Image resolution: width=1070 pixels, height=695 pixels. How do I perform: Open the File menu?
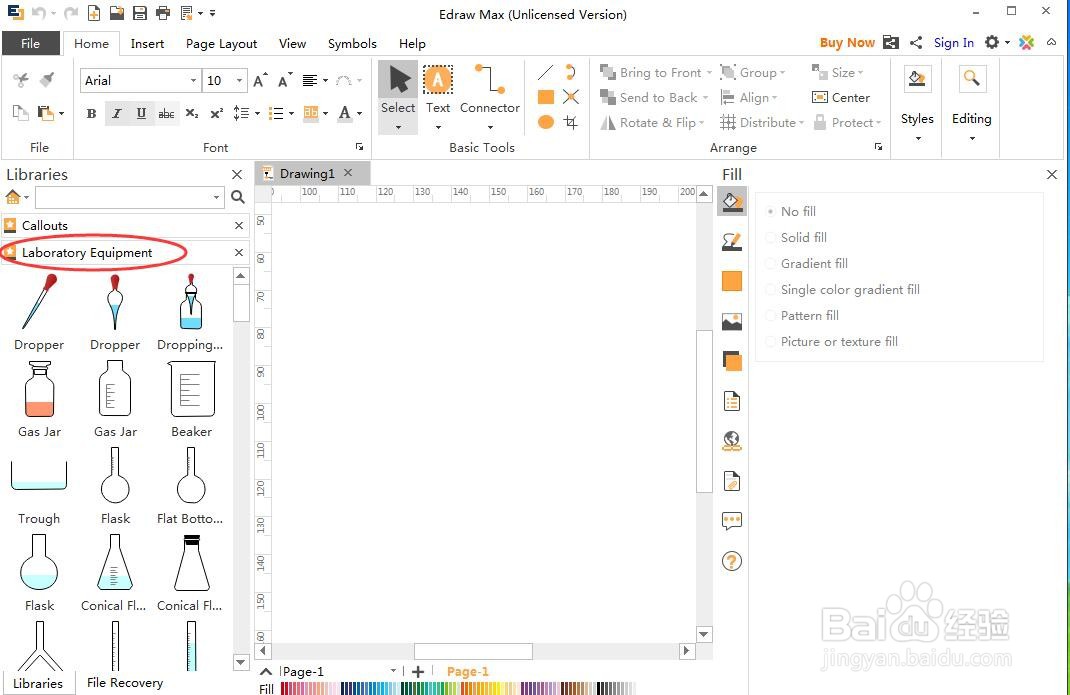(30, 43)
